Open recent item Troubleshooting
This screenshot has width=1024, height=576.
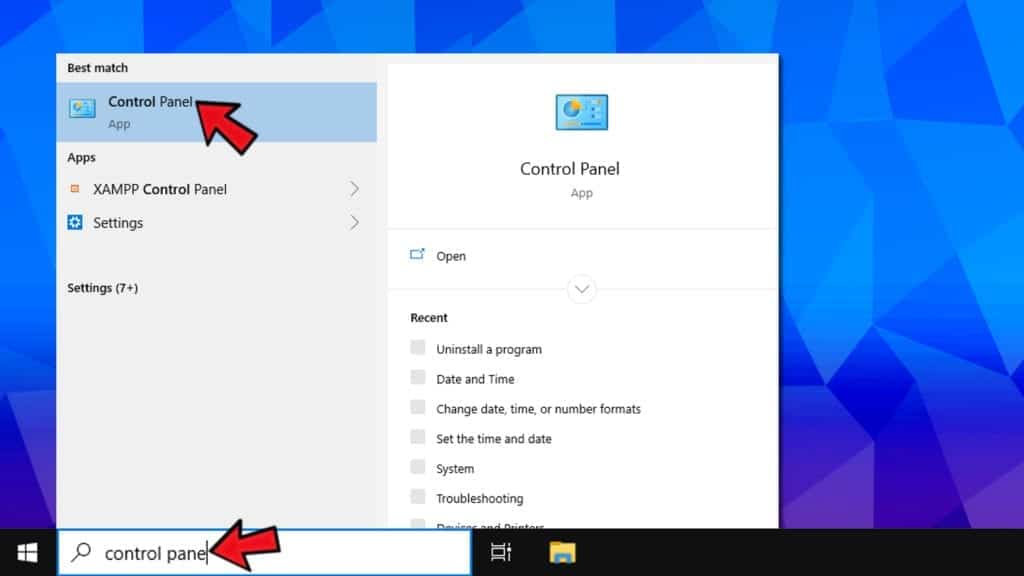[480, 499]
